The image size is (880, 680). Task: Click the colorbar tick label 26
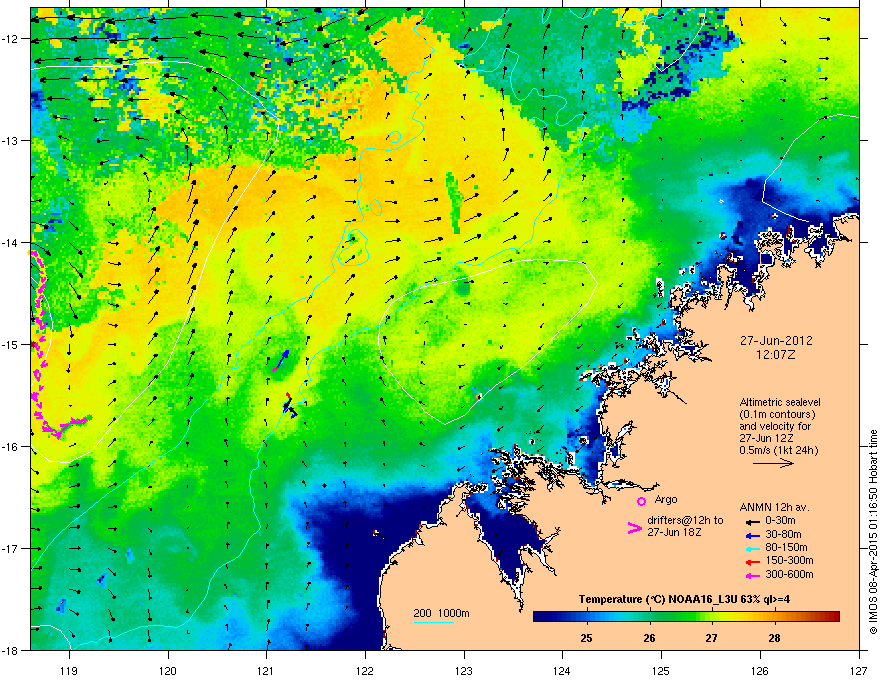pyautogui.click(x=649, y=638)
